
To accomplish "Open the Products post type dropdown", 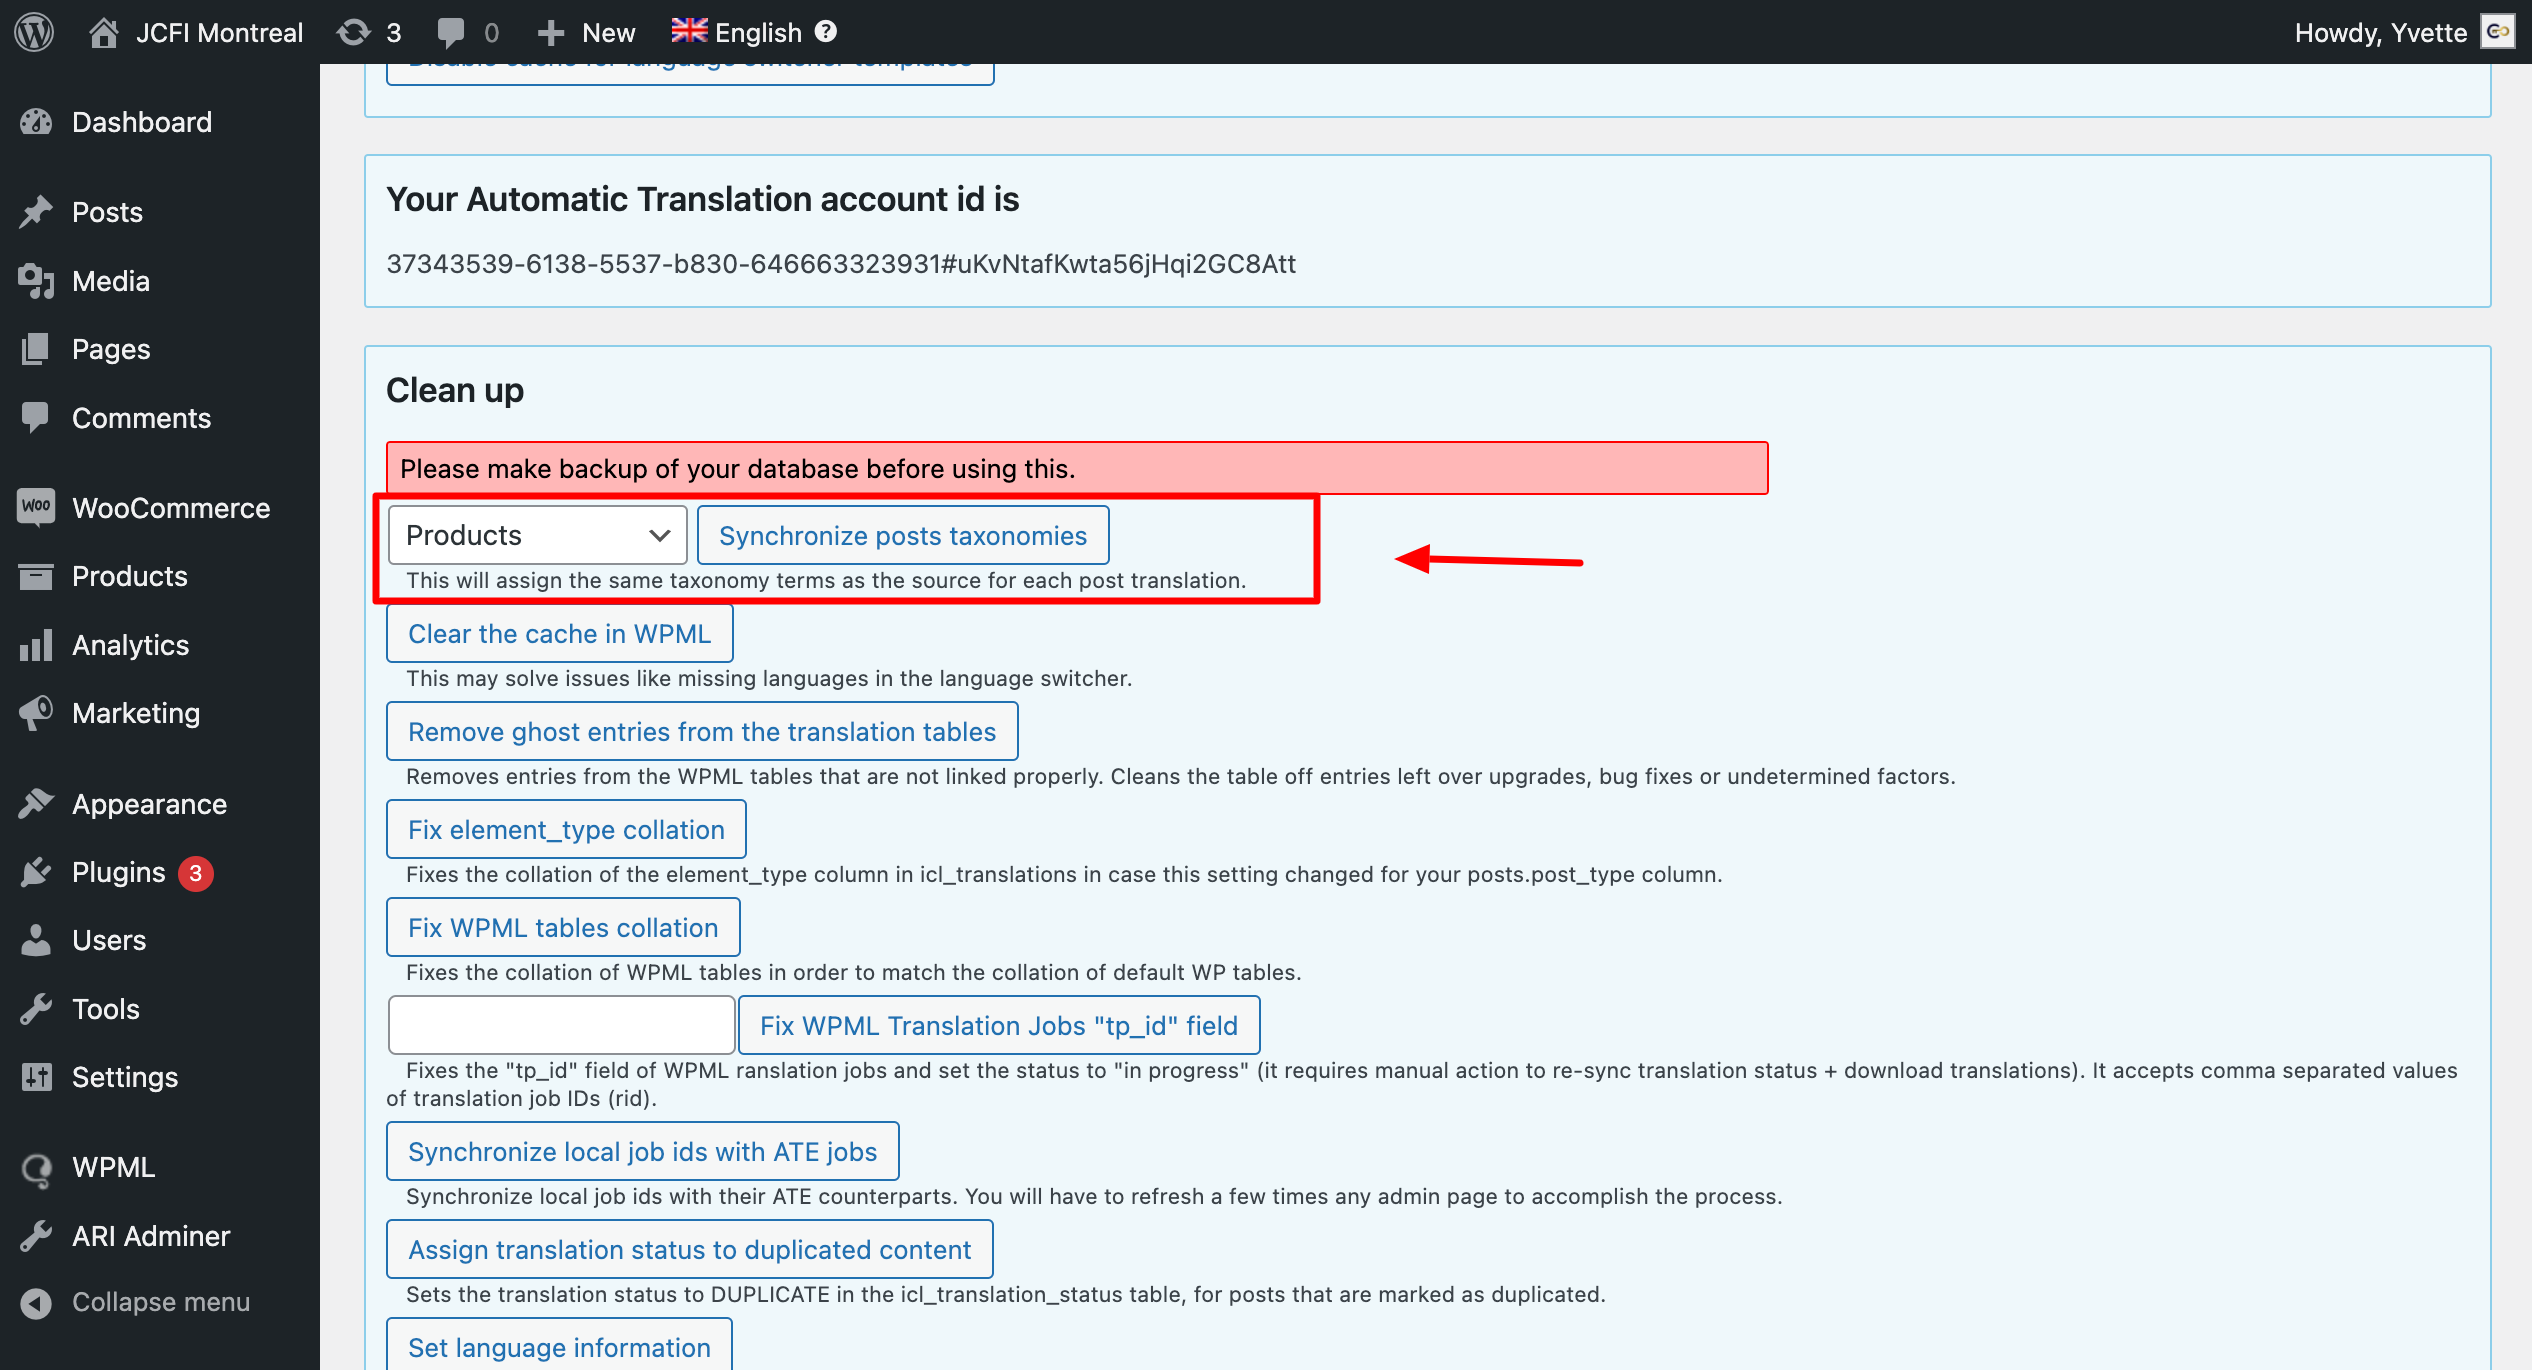I will point(537,535).
